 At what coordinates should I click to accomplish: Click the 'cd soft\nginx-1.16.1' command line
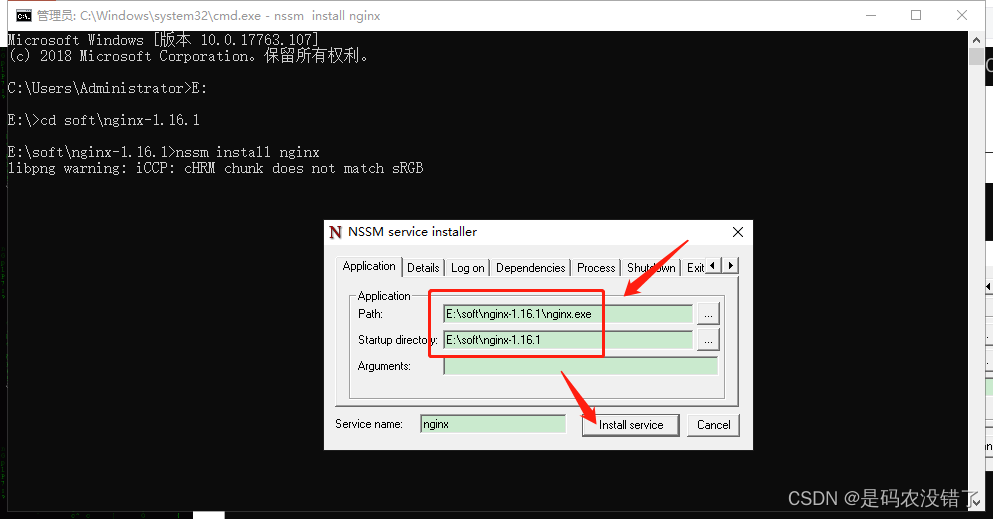pos(104,120)
